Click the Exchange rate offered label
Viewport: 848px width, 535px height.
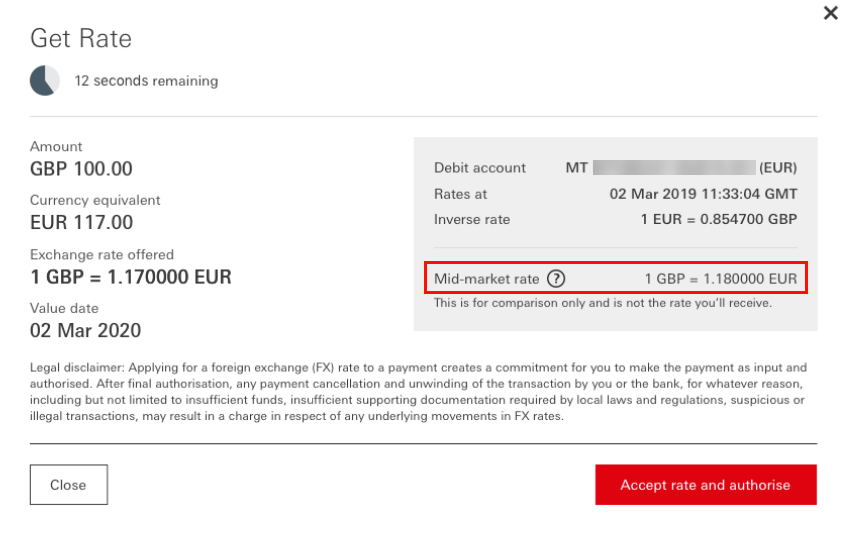click(102, 254)
